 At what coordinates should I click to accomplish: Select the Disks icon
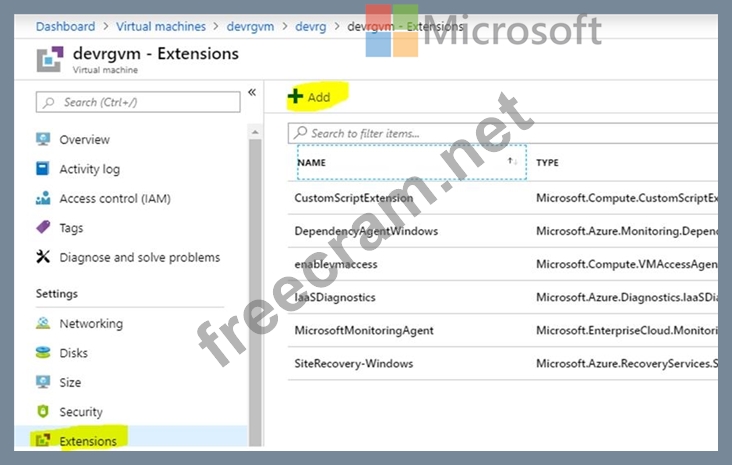coord(43,353)
